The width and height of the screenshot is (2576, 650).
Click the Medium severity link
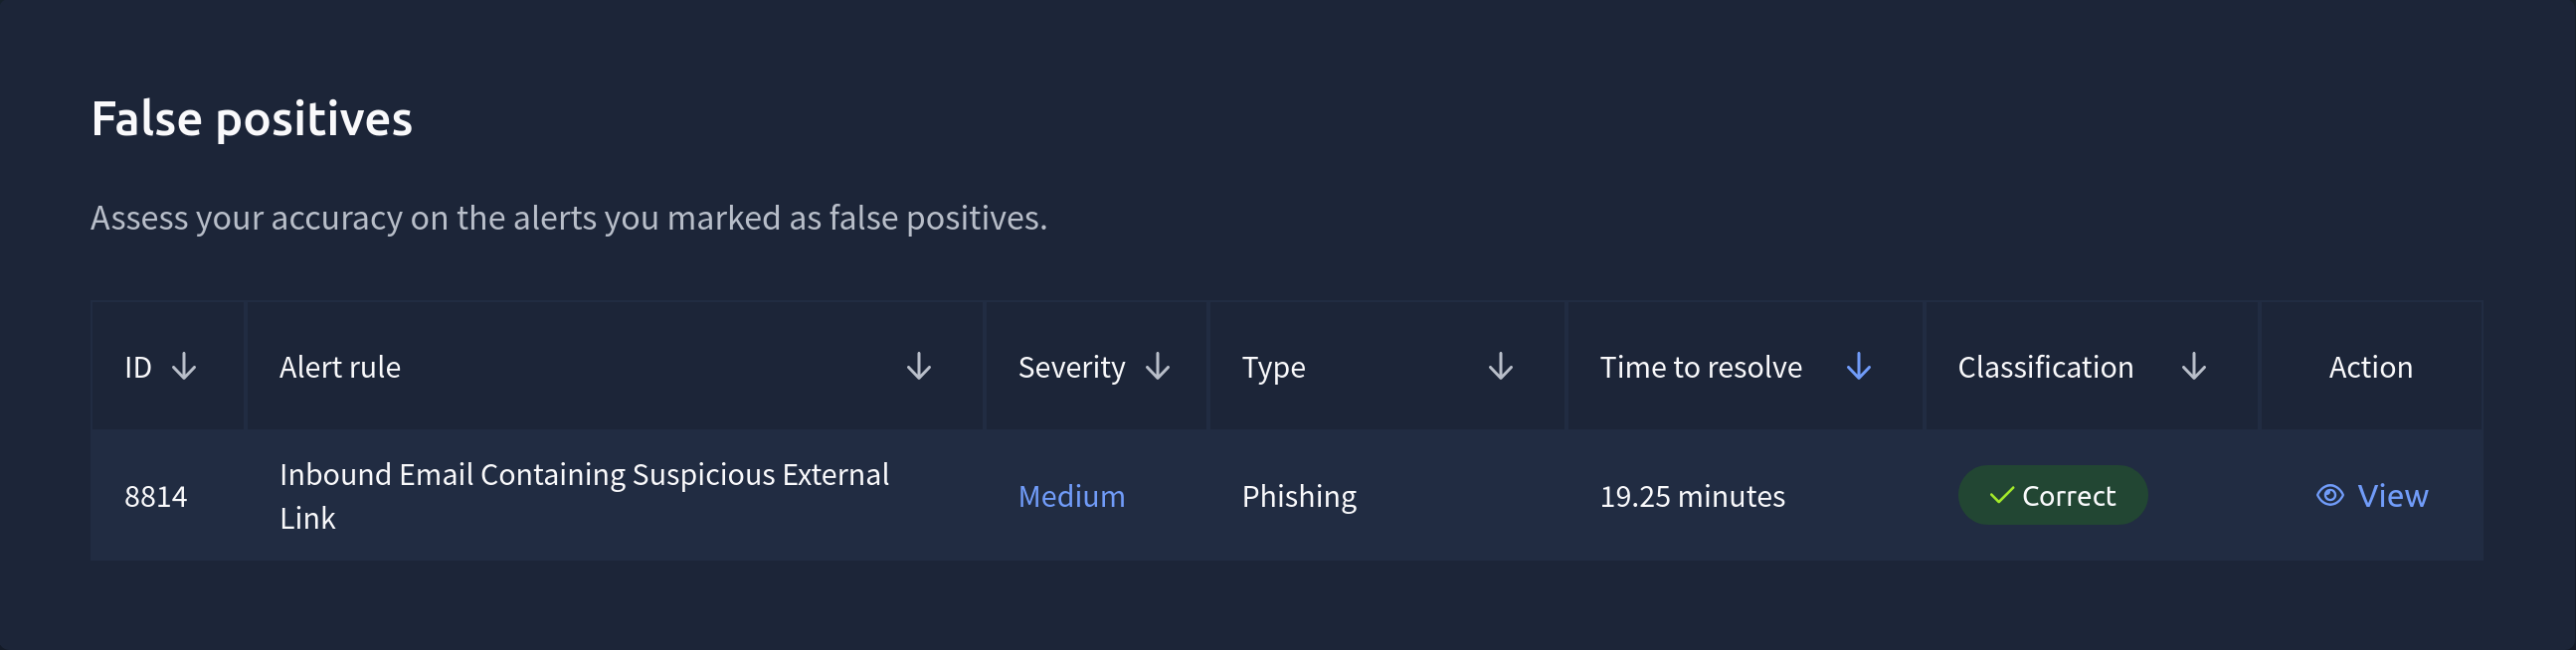(x=1071, y=496)
